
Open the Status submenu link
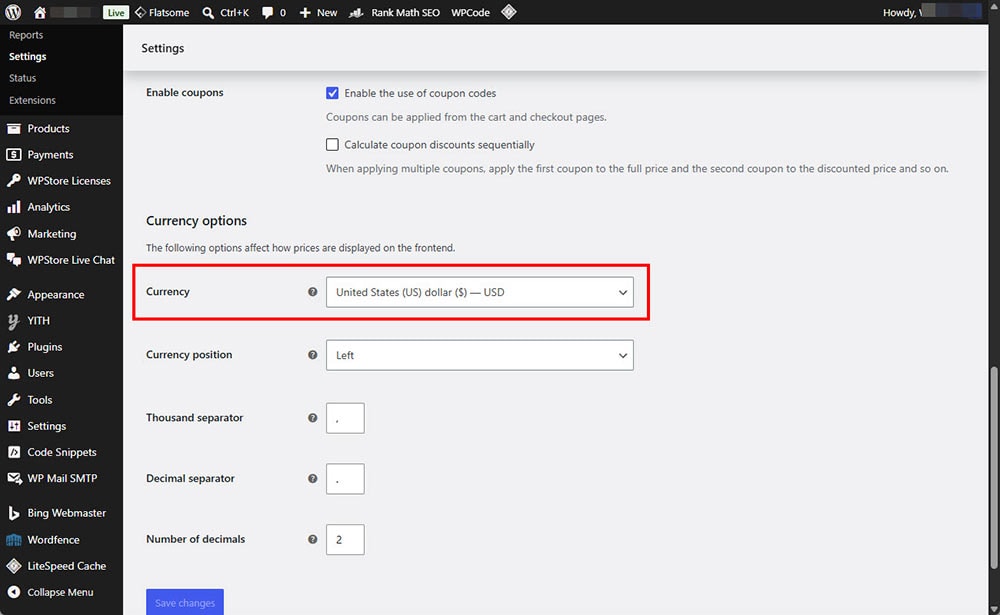coord(22,78)
